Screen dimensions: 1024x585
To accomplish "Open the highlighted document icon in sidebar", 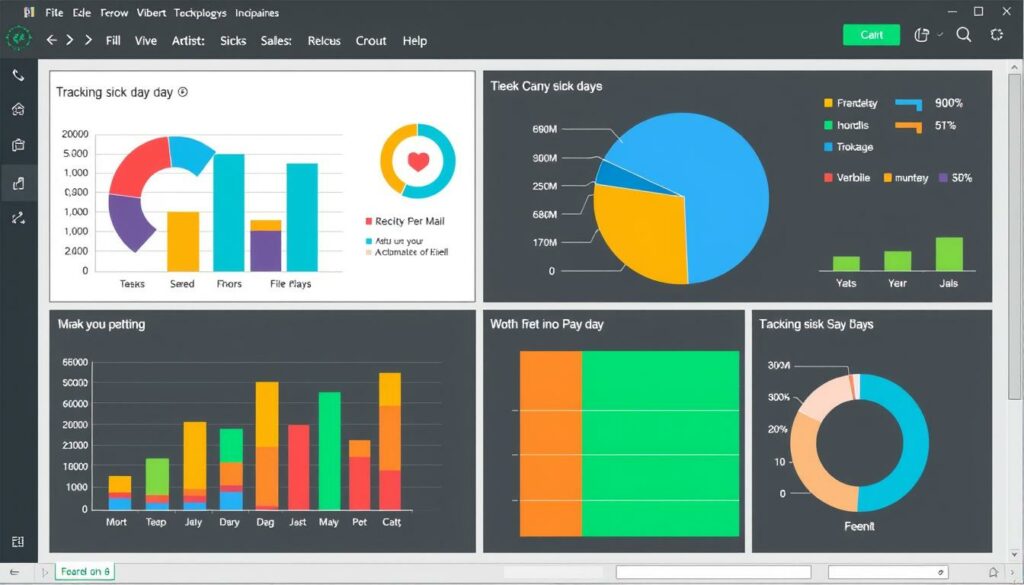I will tap(18, 183).
